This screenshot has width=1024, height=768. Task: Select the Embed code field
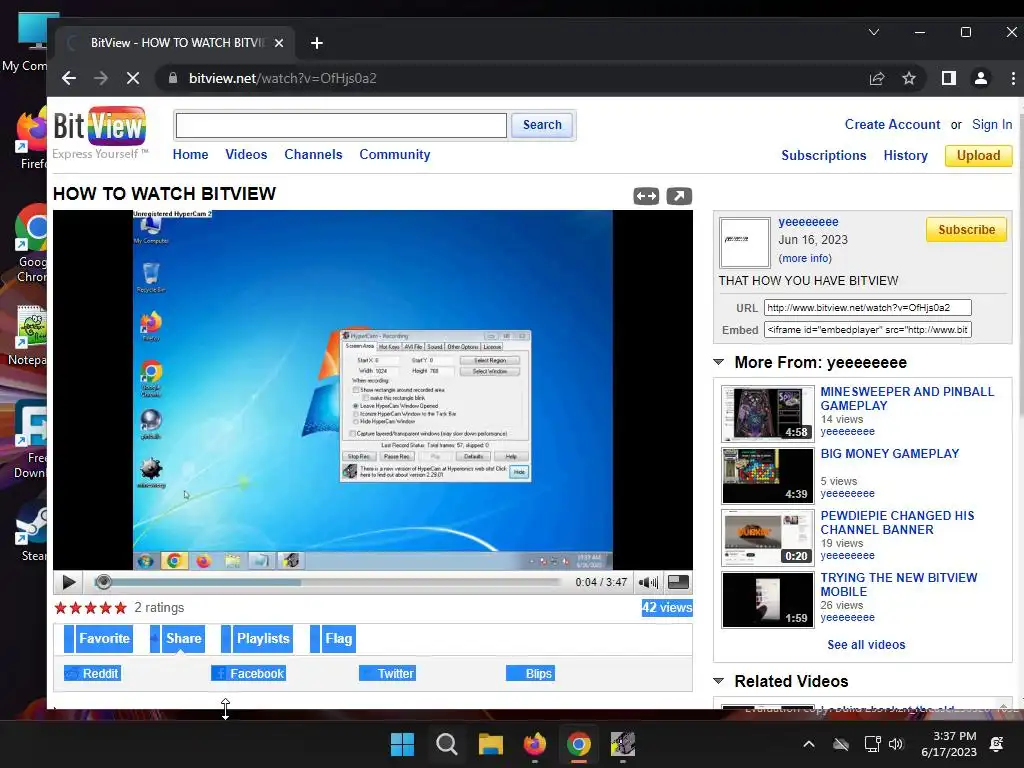pyautogui.click(x=867, y=330)
